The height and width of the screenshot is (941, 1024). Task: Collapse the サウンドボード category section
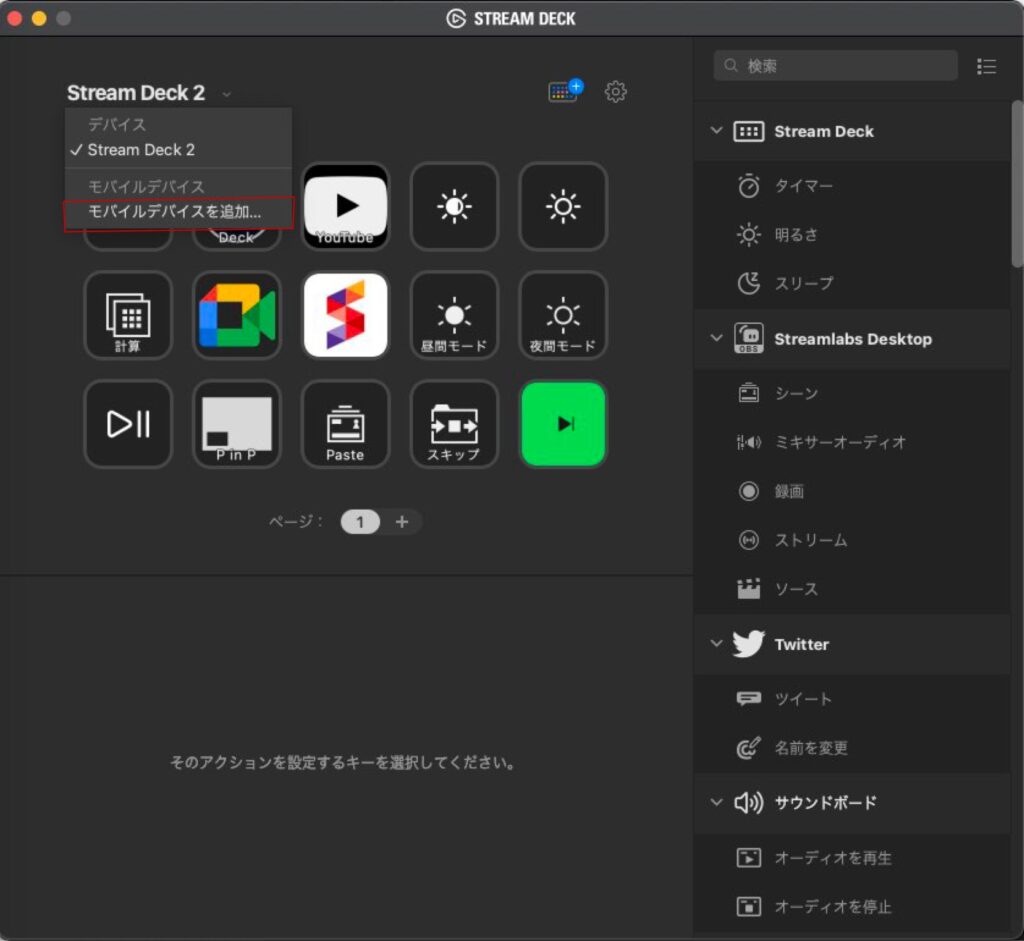pos(716,803)
